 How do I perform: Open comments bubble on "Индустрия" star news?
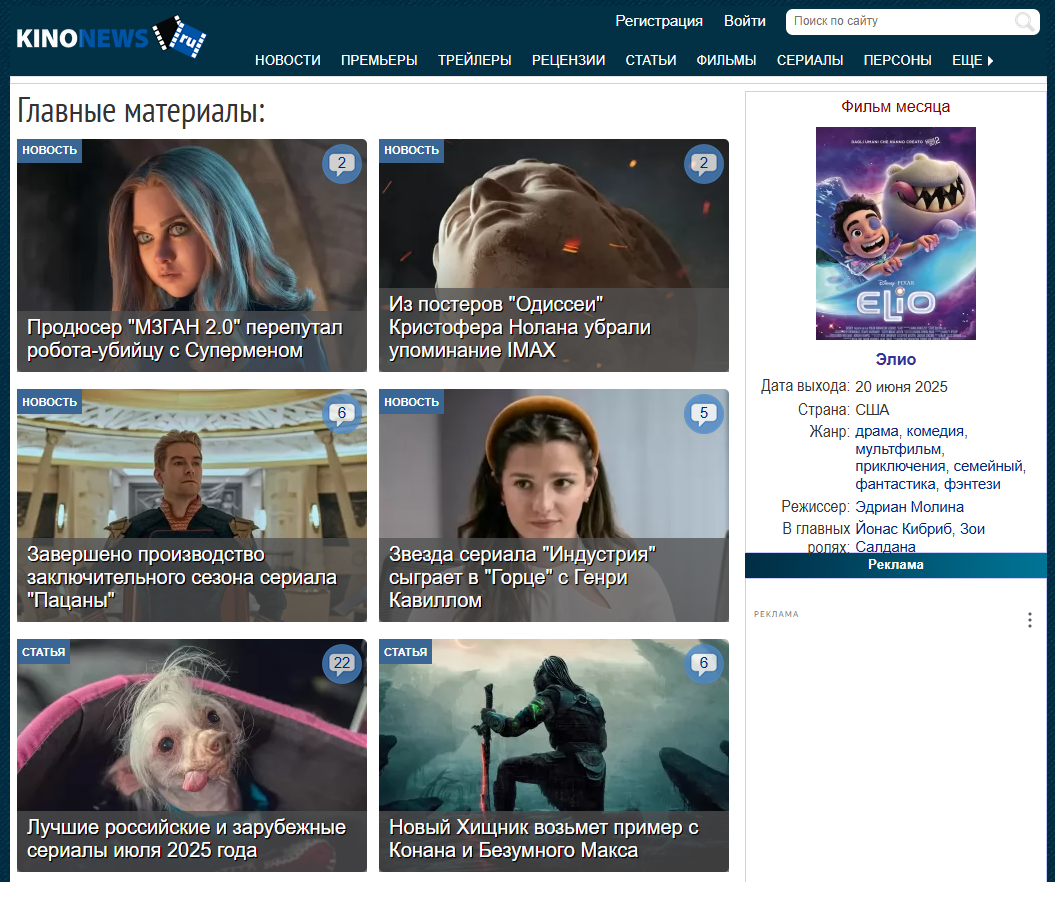704,414
